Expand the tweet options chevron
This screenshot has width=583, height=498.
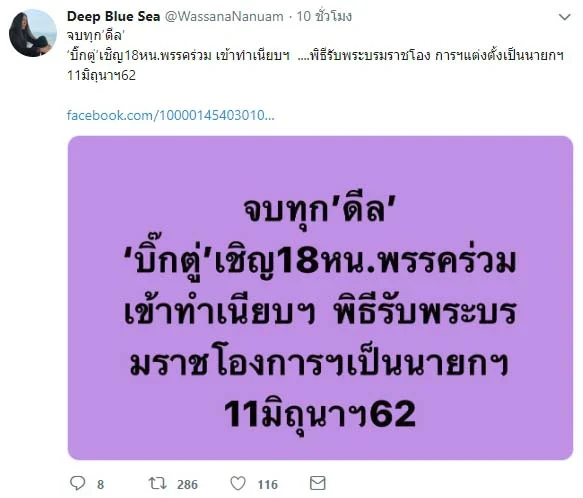[x=564, y=17]
